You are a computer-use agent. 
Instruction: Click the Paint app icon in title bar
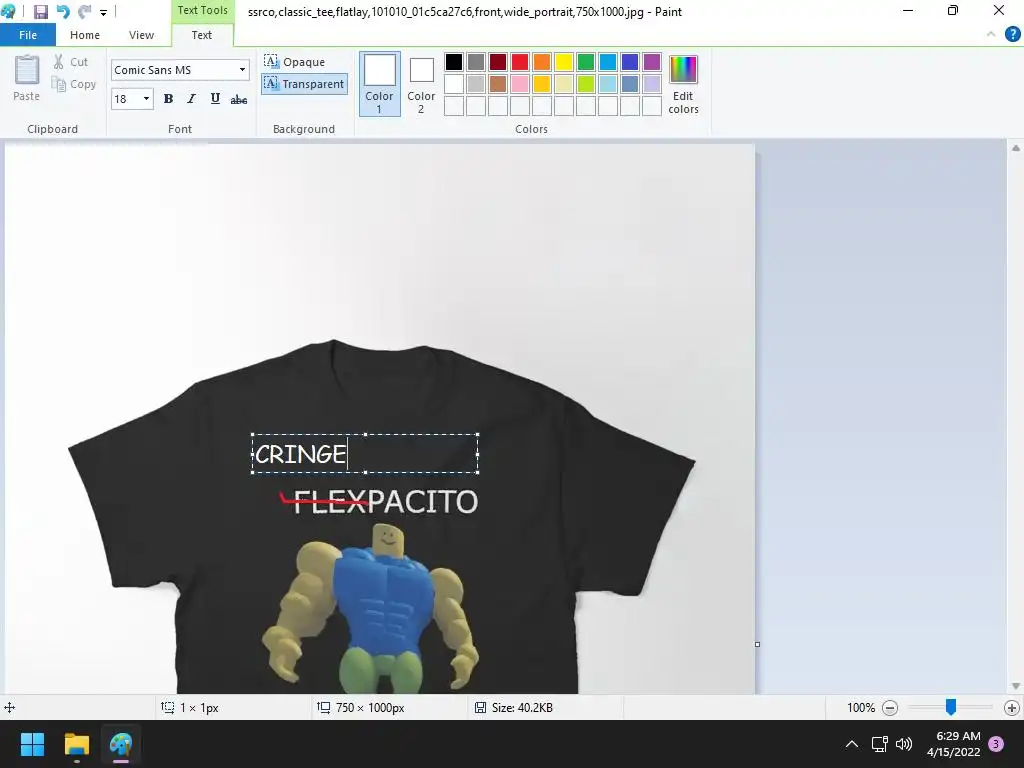pyautogui.click(x=8, y=11)
